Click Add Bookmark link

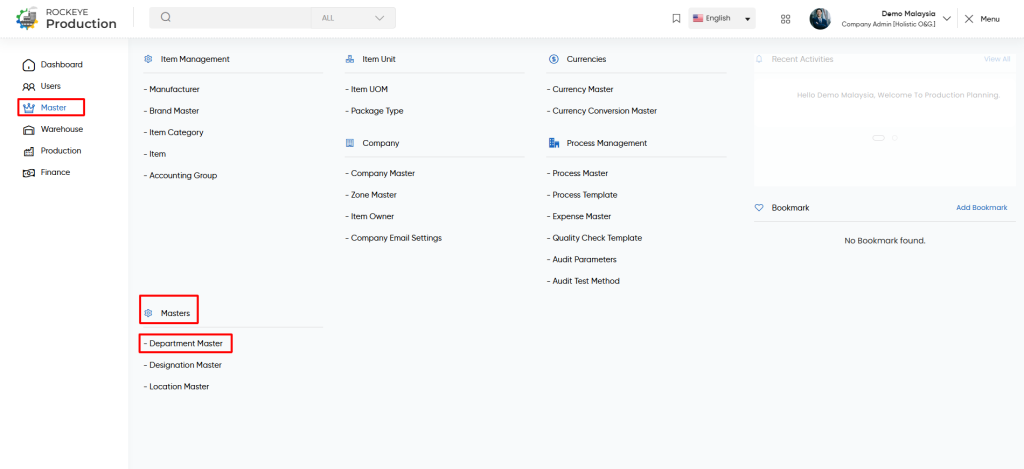click(x=982, y=208)
